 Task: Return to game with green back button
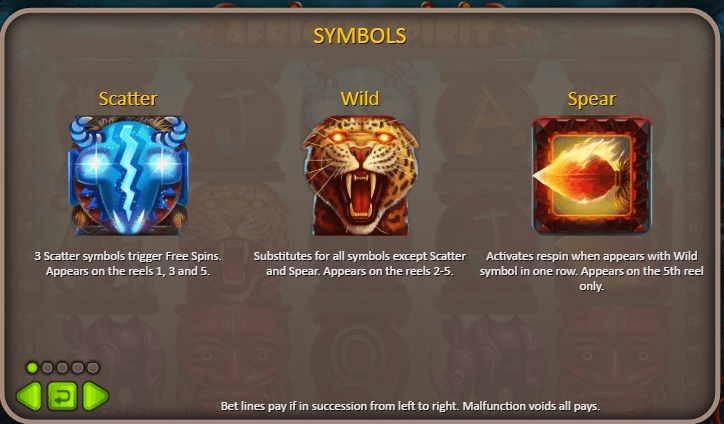[x=62, y=396]
